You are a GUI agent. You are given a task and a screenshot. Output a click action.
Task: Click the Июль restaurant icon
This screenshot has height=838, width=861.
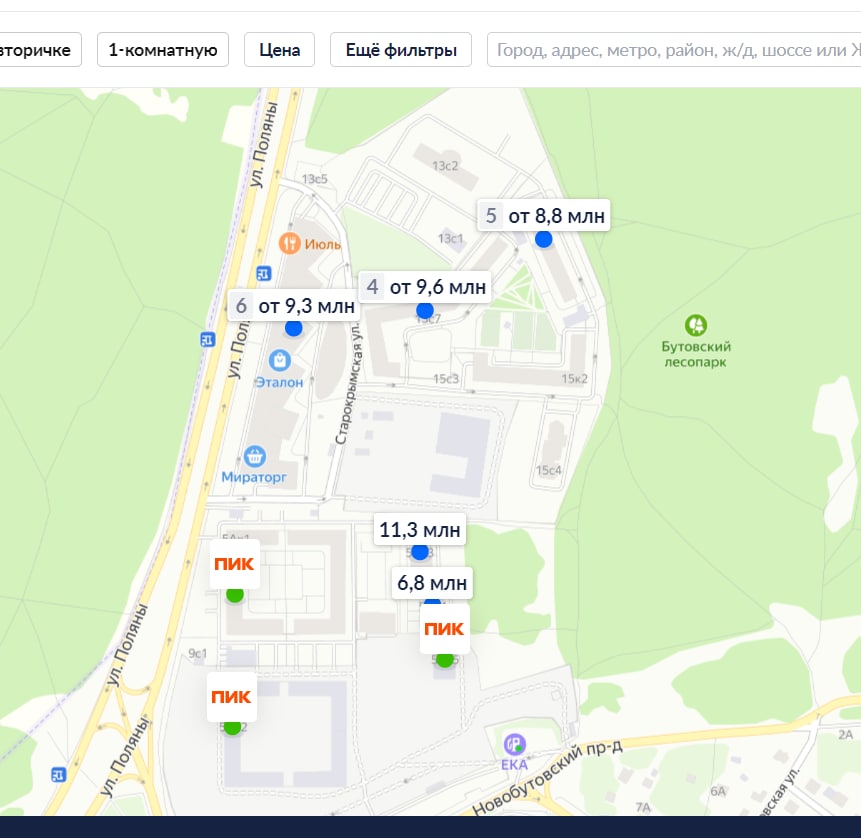289,243
